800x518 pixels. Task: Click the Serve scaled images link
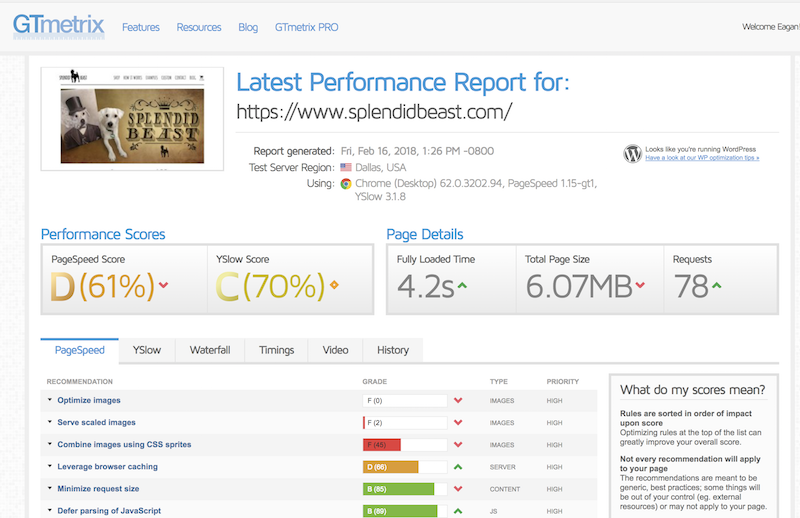pos(96,423)
